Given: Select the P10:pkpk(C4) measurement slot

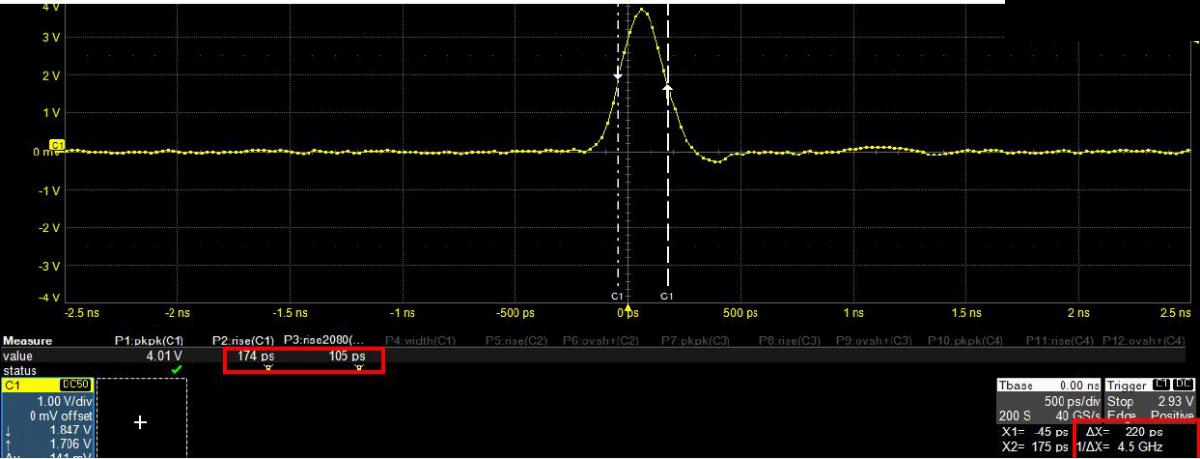Looking at the screenshot, I should (964, 343).
